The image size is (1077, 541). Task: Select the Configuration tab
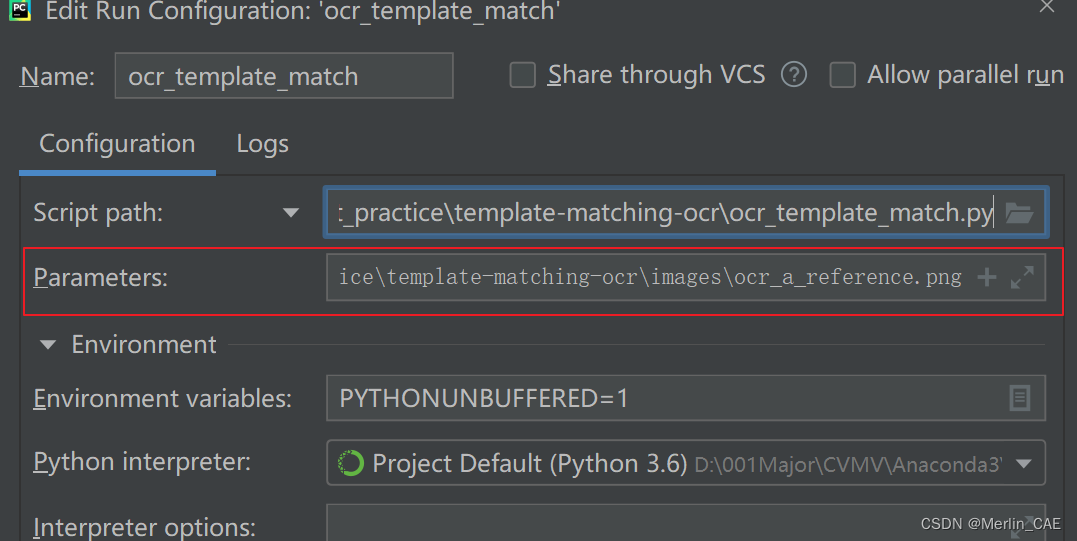117,144
